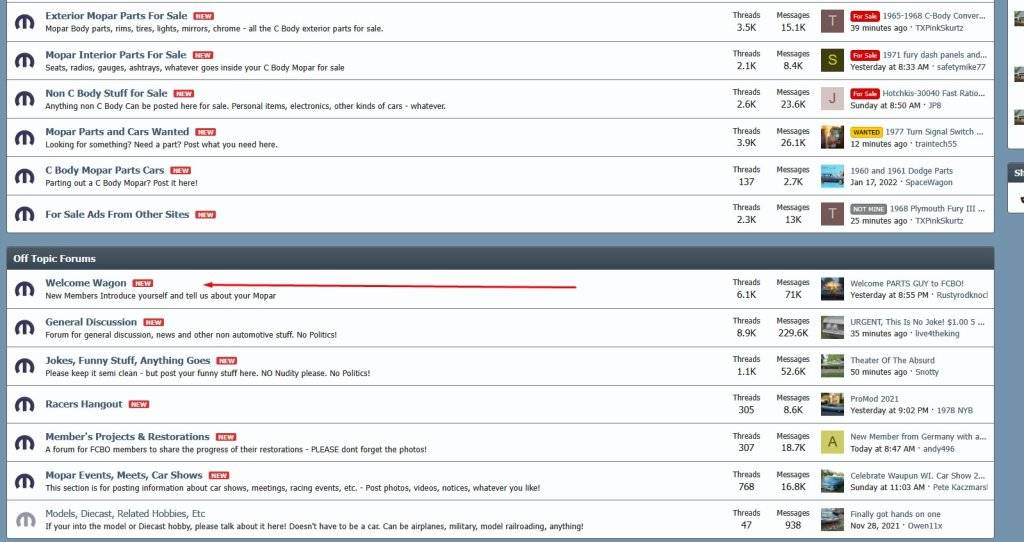Click the 'A' avatar in Member's Projects row
Image resolution: width=1024 pixels, height=542 pixels.
[x=832, y=443]
